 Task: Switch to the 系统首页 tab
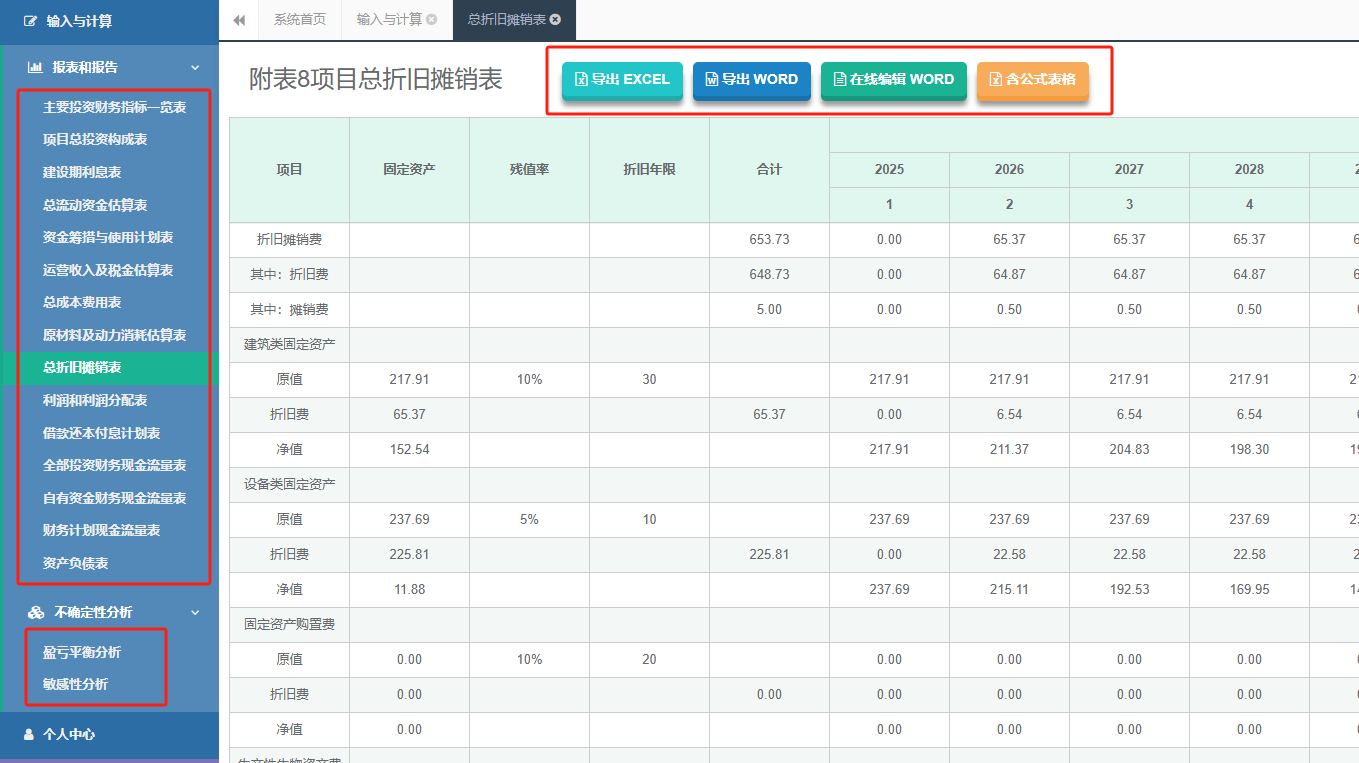(x=298, y=17)
